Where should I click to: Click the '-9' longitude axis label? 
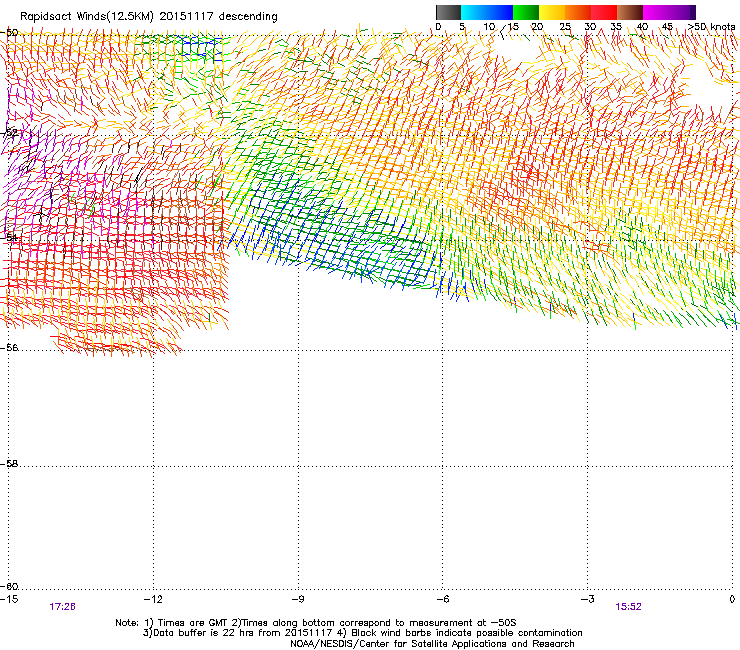pyautogui.click(x=298, y=599)
